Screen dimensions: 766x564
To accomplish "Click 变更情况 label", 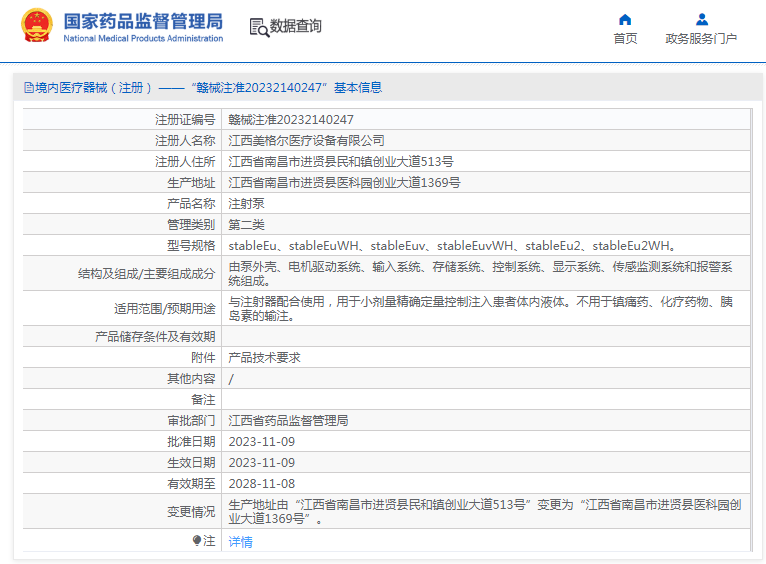I will 191,511.
